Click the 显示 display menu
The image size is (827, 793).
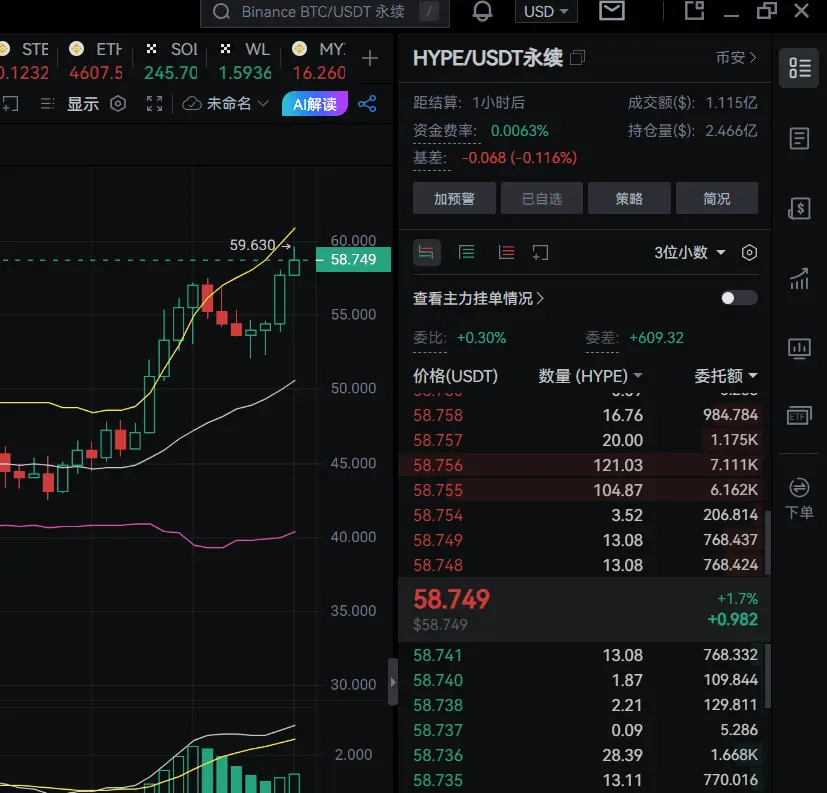coord(83,103)
